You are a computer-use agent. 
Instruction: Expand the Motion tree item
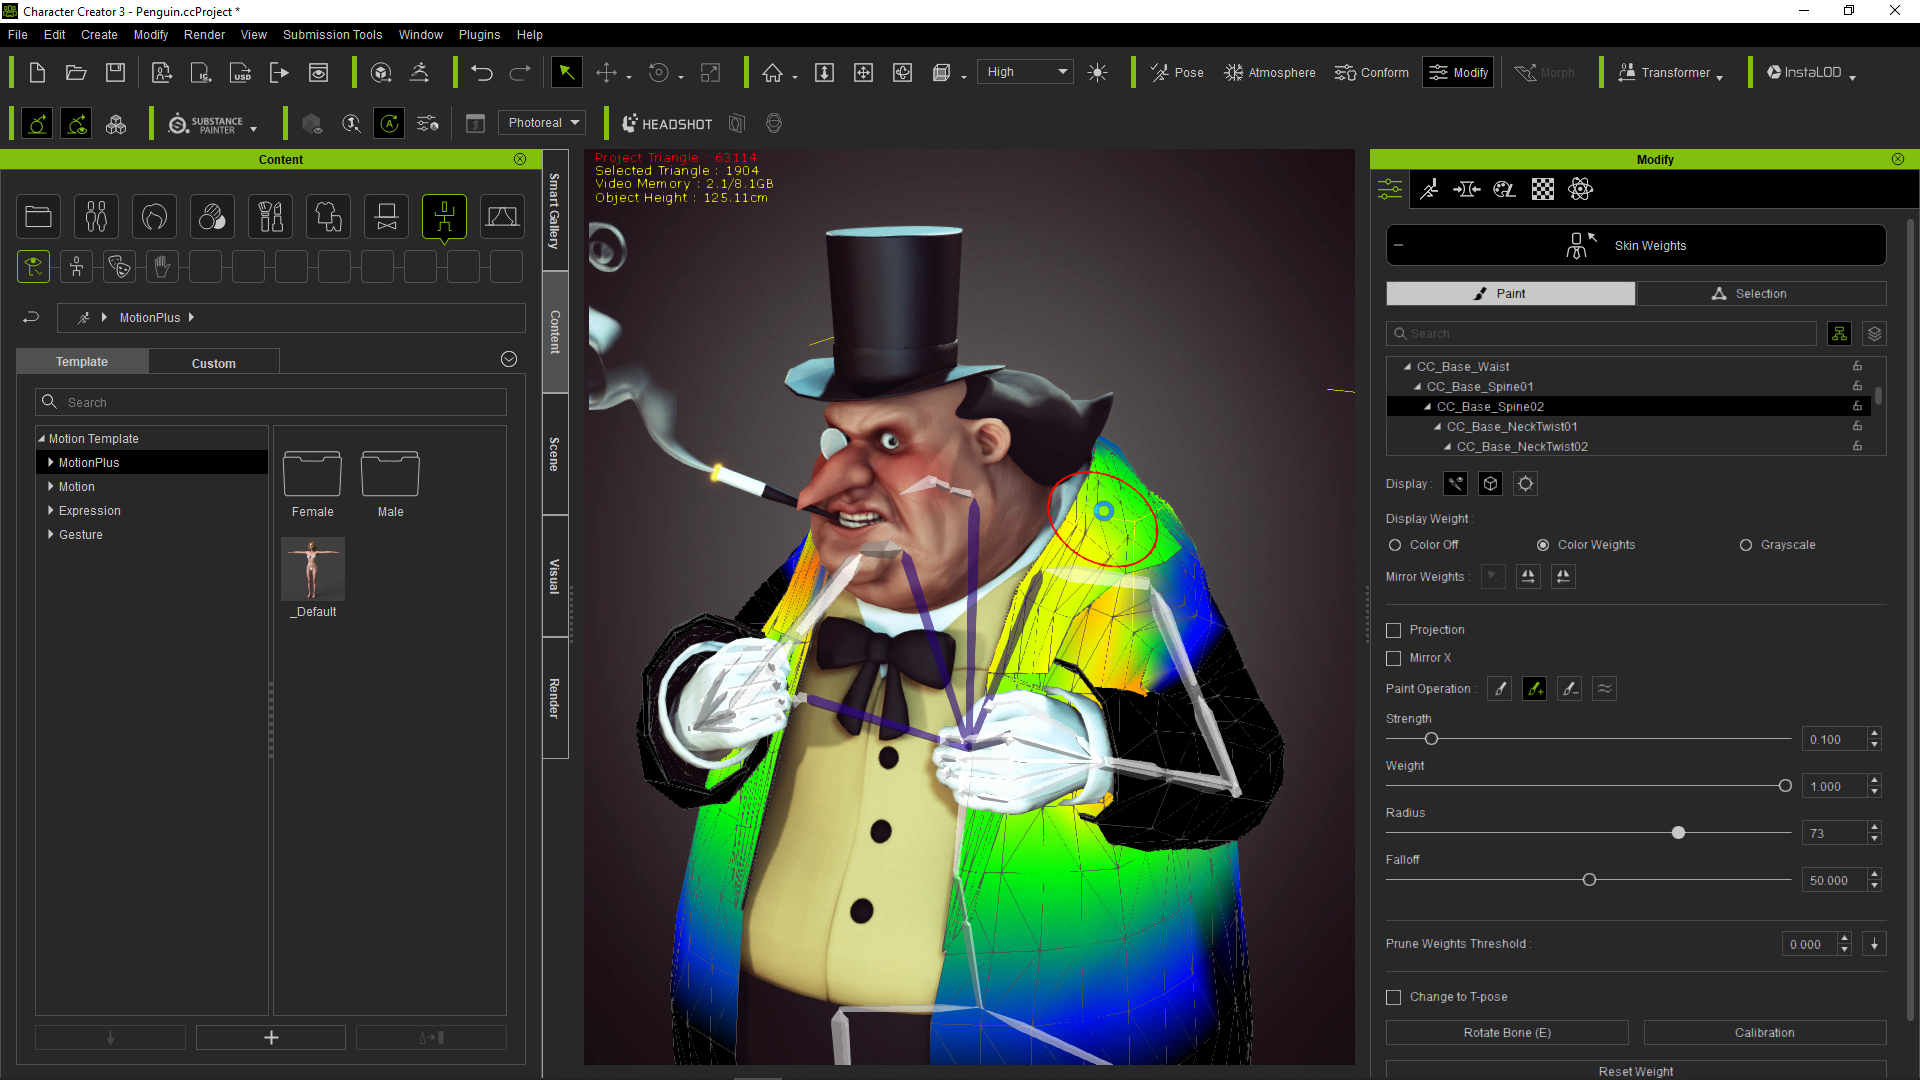coord(51,486)
